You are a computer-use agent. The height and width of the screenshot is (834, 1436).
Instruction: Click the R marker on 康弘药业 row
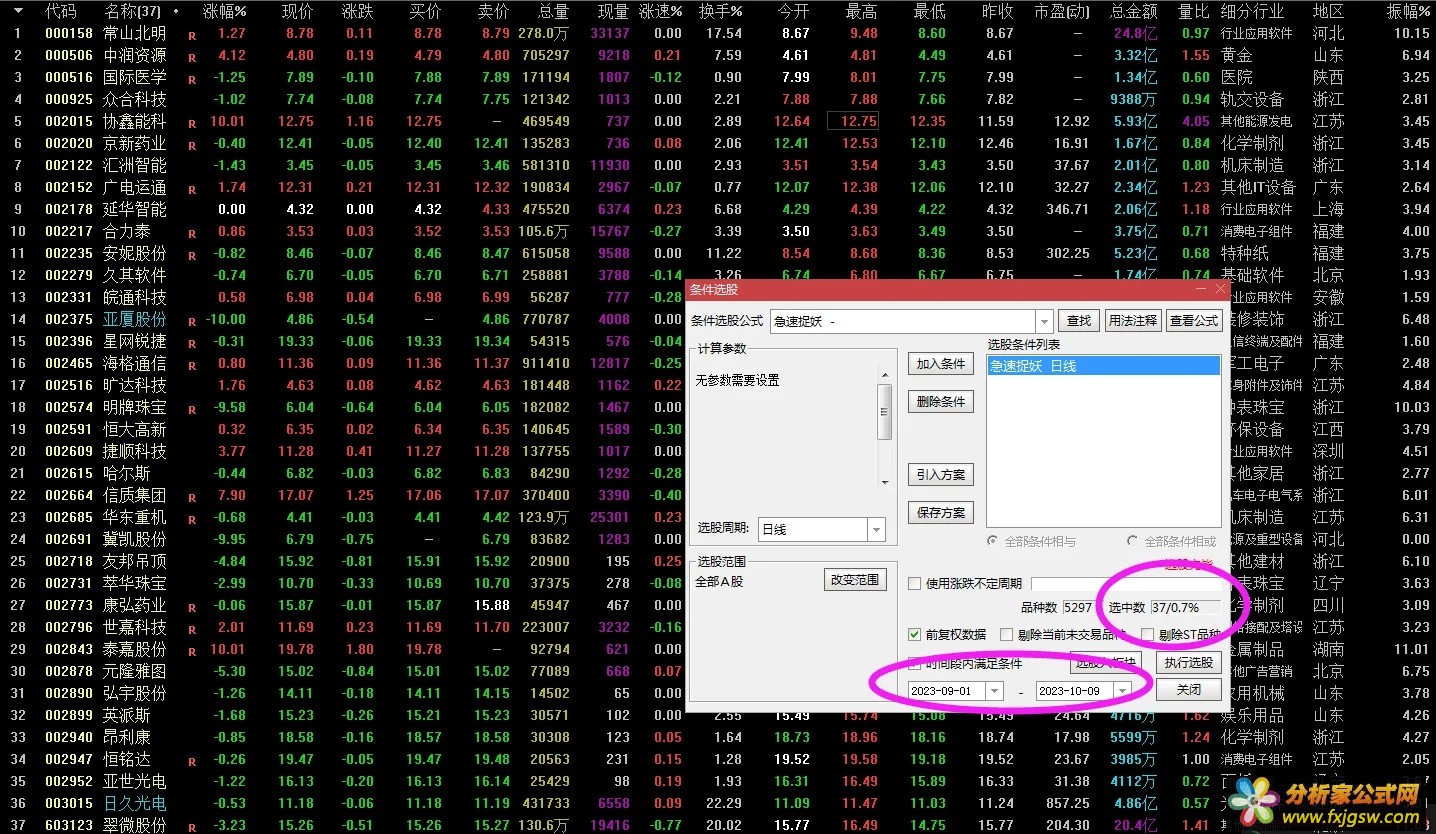[x=192, y=607]
